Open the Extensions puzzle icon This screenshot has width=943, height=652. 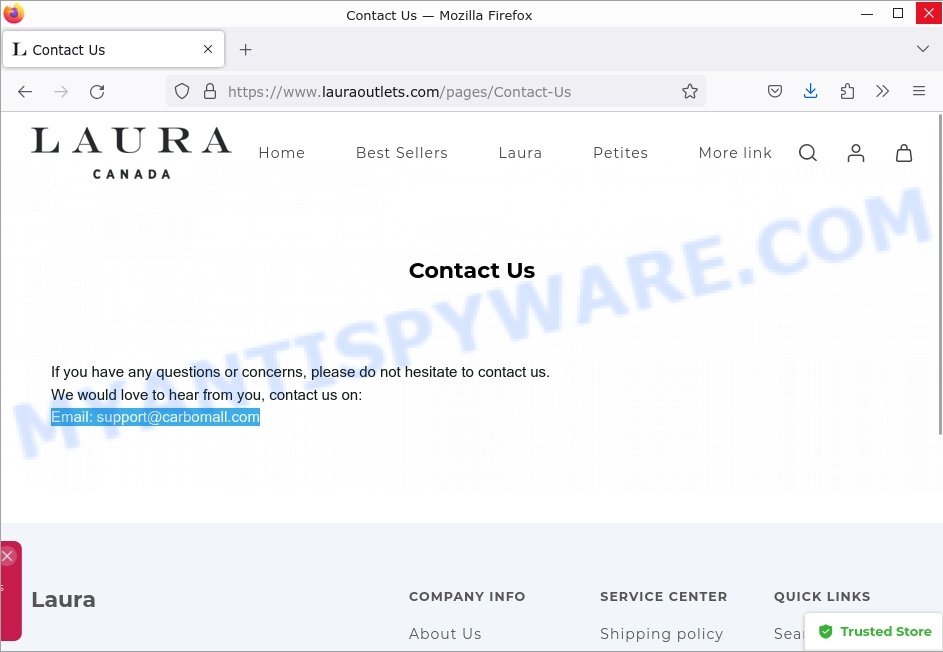pos(847,91)
